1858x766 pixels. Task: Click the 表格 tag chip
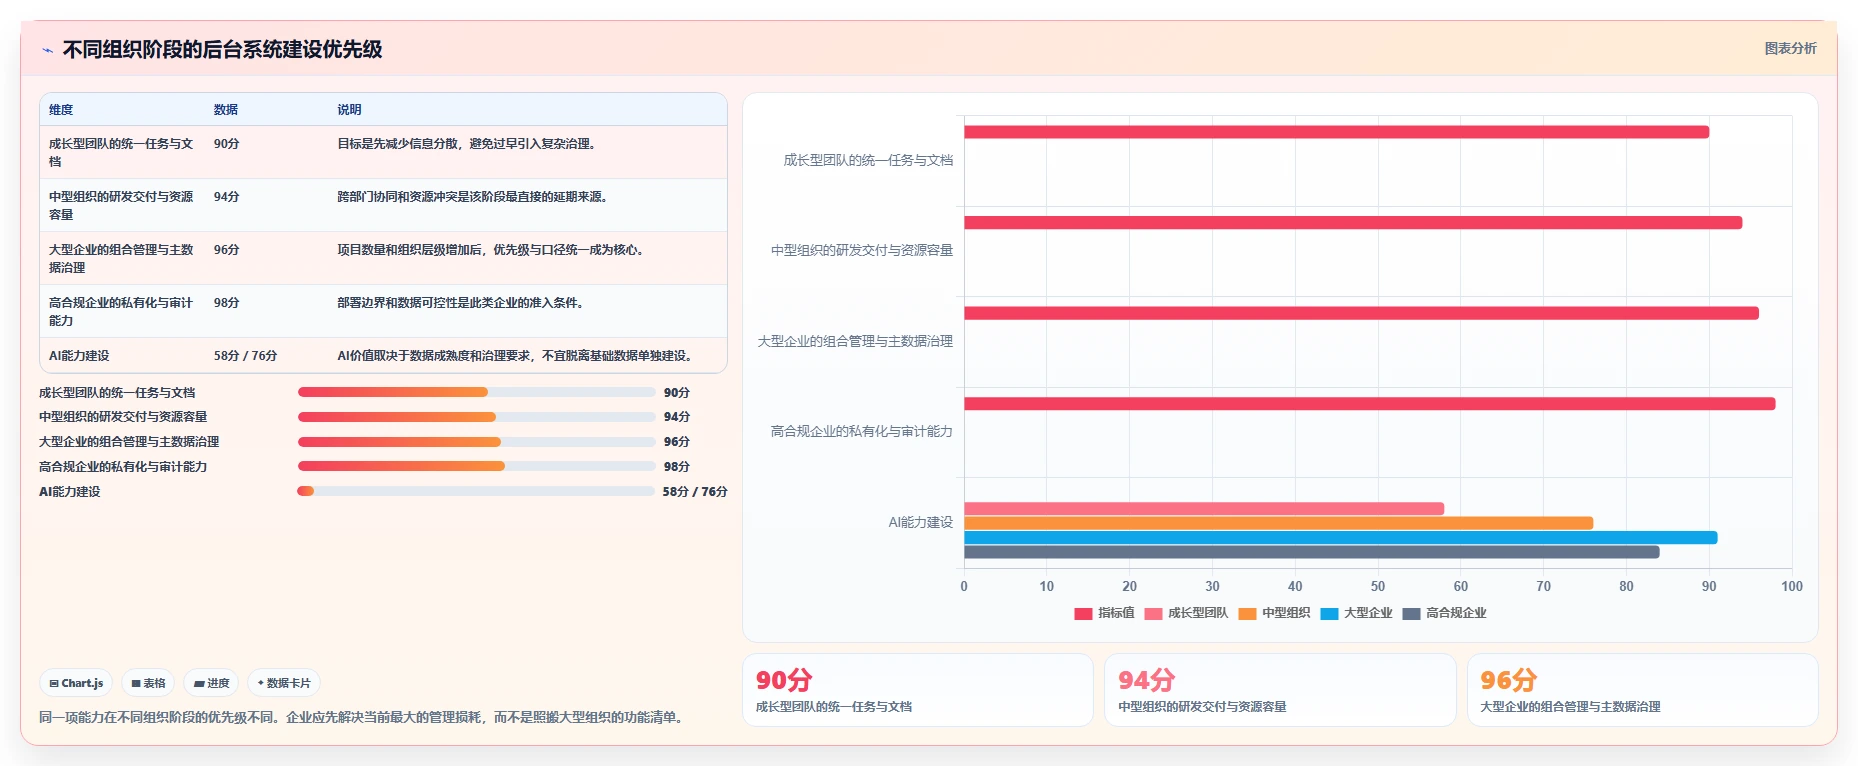click(148, 683)
